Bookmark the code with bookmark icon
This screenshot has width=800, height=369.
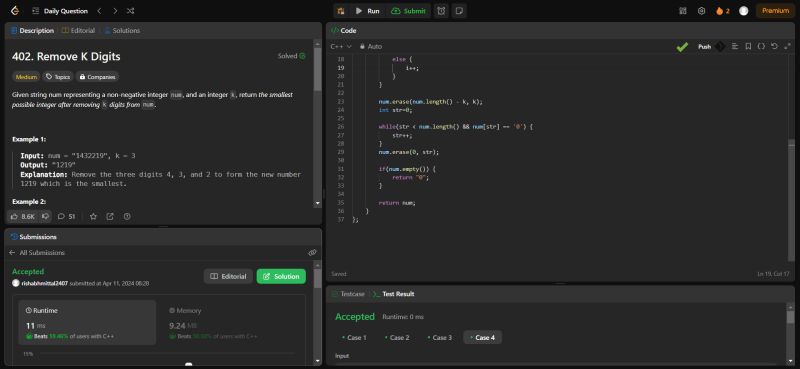(748, 46)
